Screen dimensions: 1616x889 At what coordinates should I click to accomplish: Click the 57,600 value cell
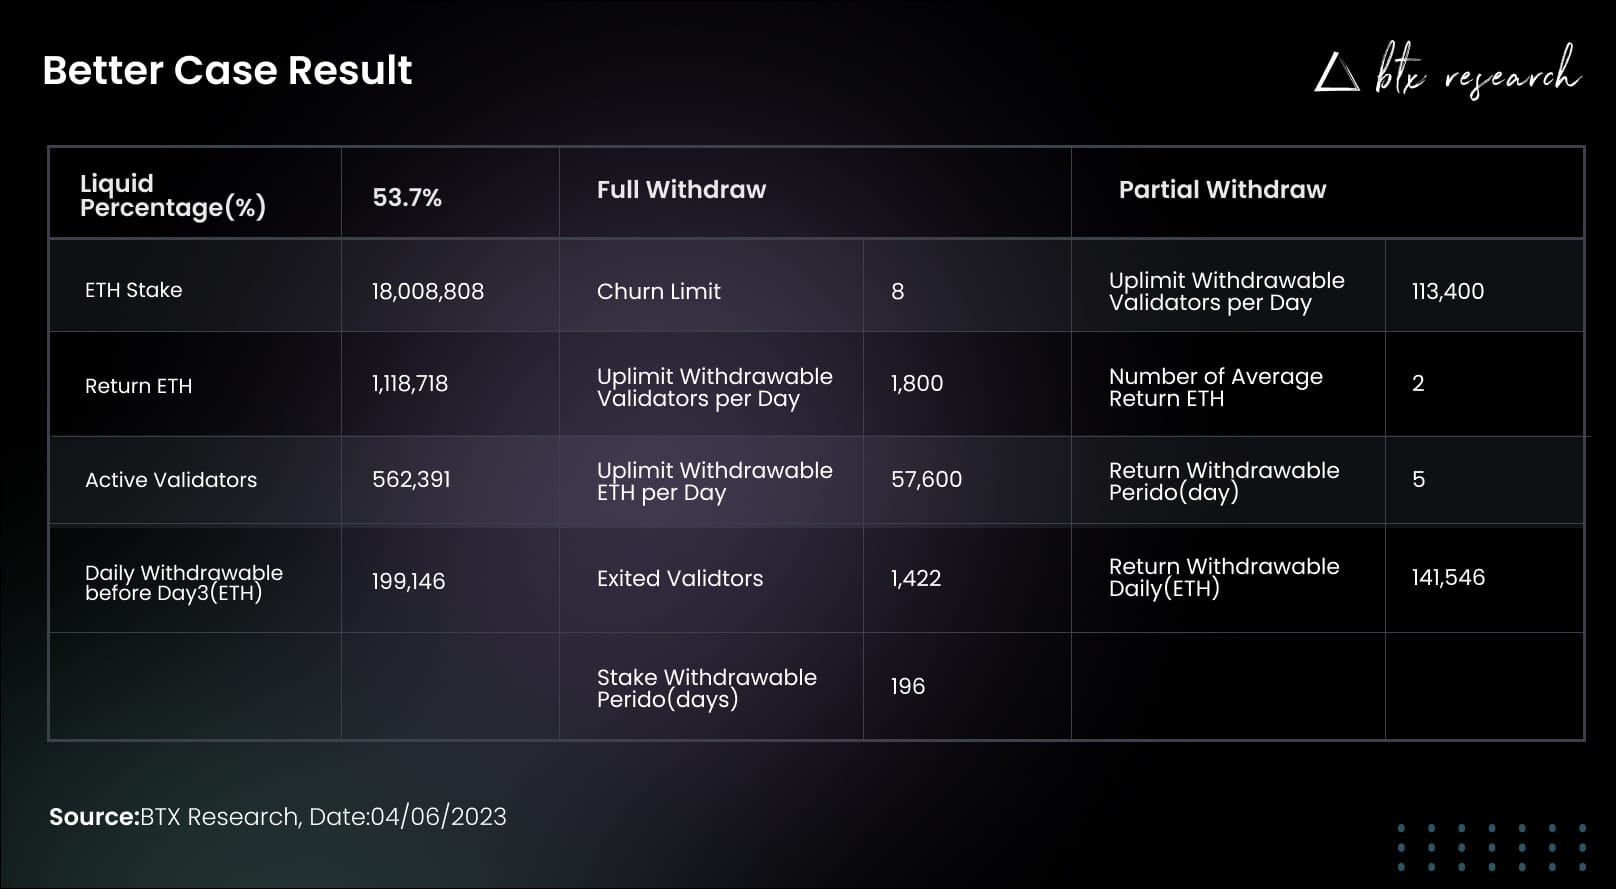926,479
